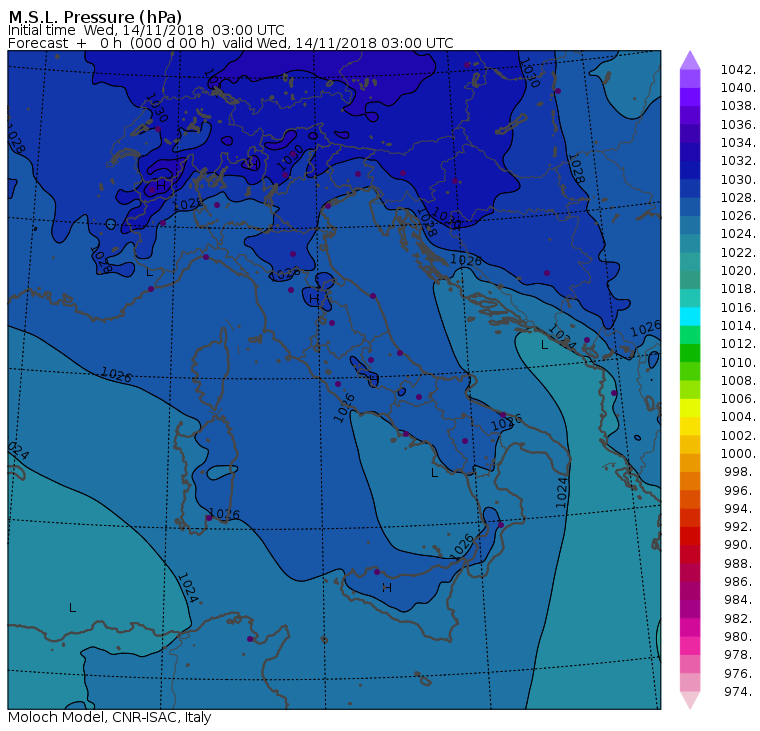Click the legend value "1010."
Viewport: 760px width, 731px height.
click(738, 363)
